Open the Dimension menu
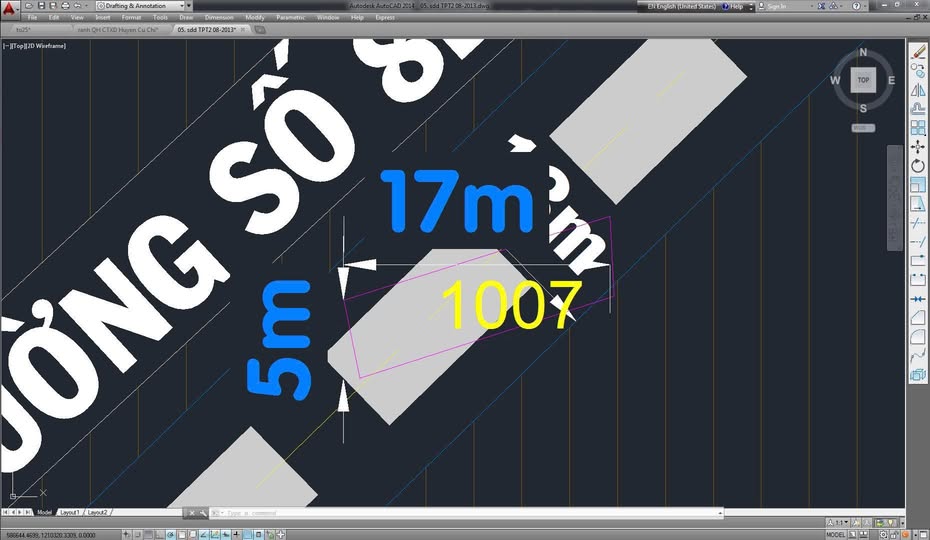This screenshot has height=540, width=930. click(219, 18)
